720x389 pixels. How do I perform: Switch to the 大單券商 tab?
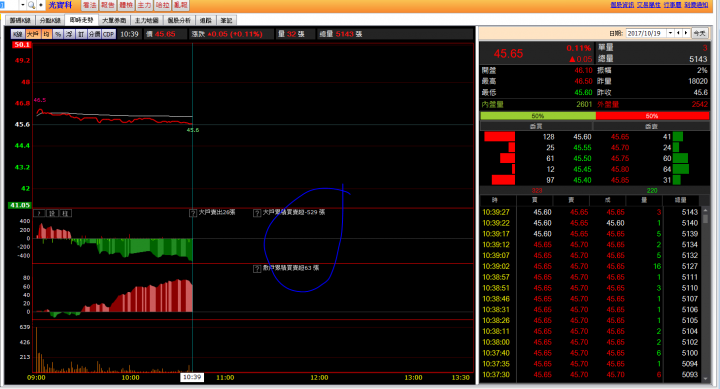[114, 20]
